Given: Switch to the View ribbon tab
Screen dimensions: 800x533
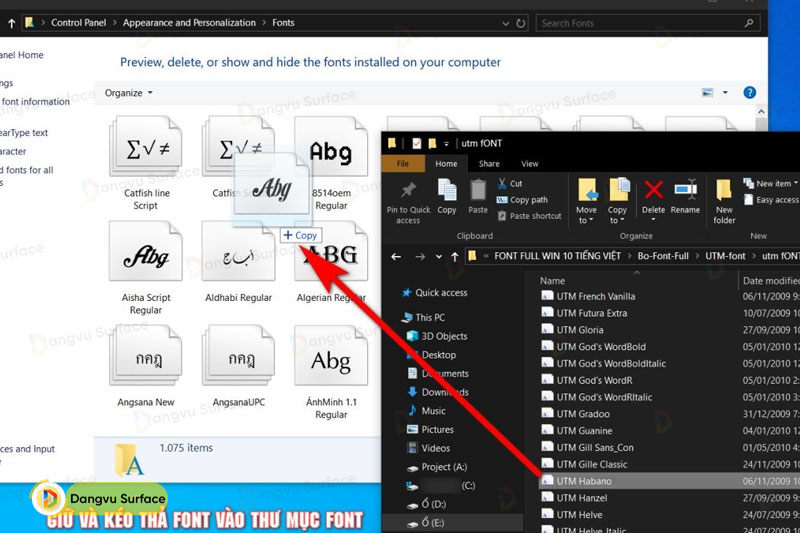Looking at the screenshot, I should pyautogui.click(x=530, y=164).
